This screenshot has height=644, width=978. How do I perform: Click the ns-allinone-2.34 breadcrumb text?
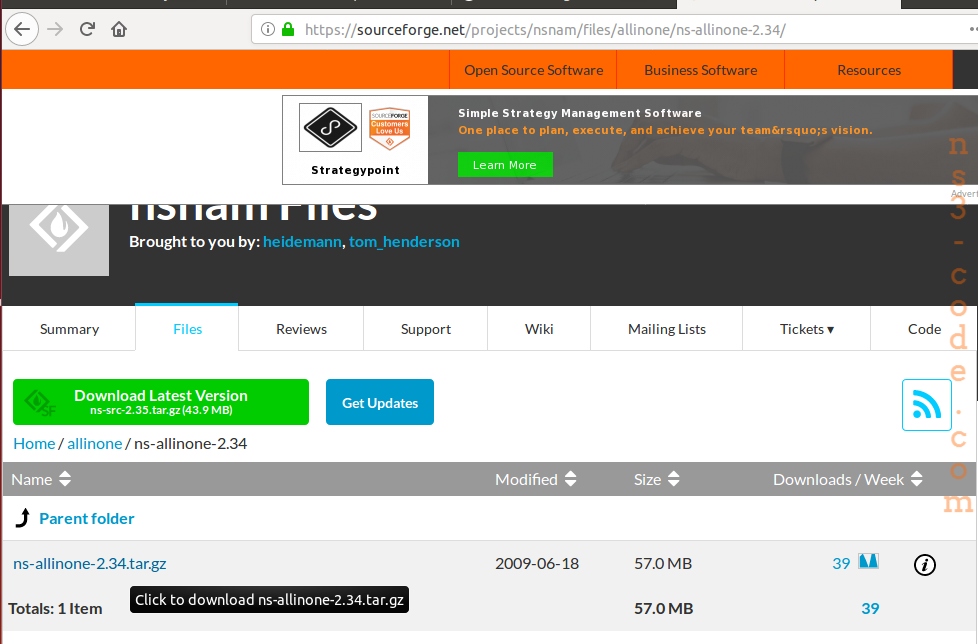click(x=190, y=443)
